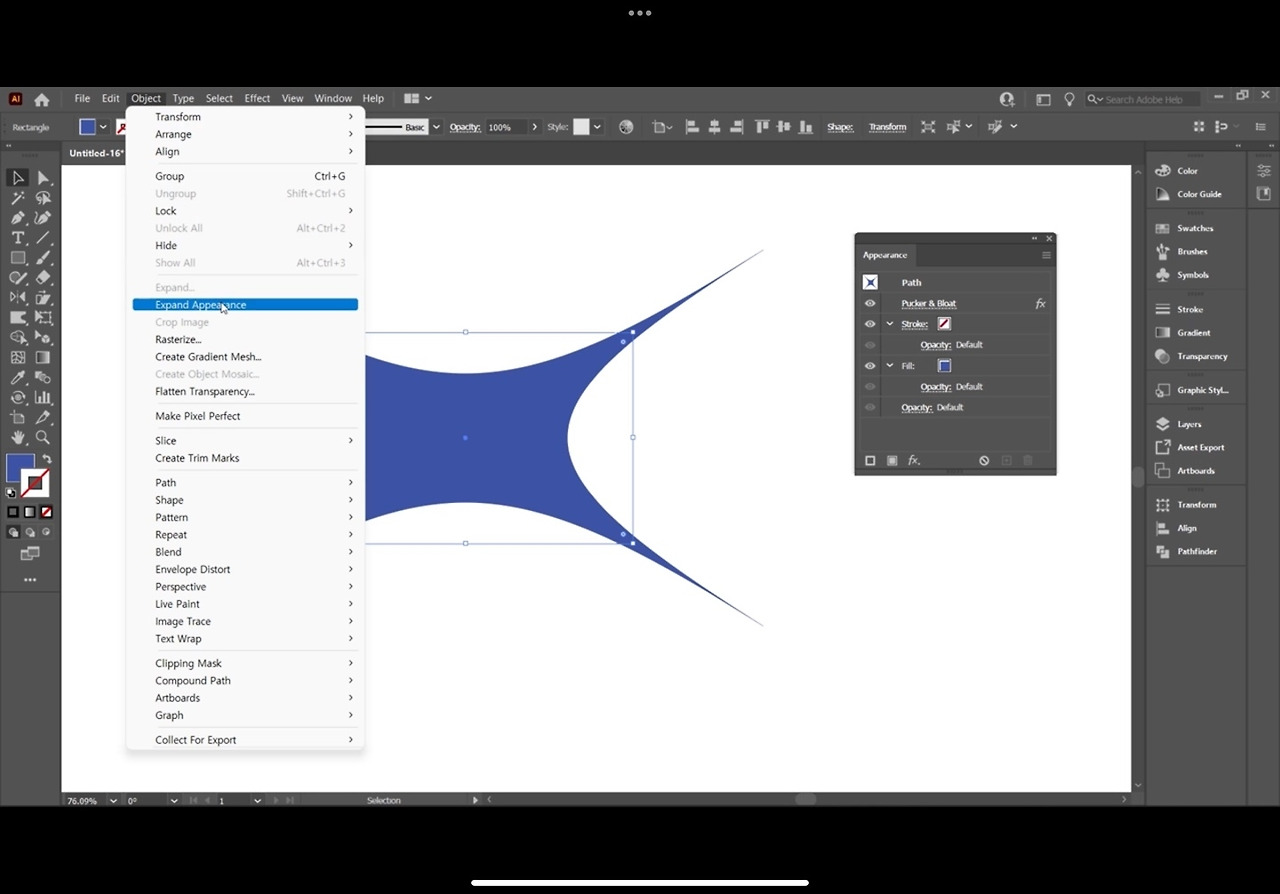This screenshot has width=1280, height=894.
Task: Select the Line Segment tool
Action: pos(43,238)
